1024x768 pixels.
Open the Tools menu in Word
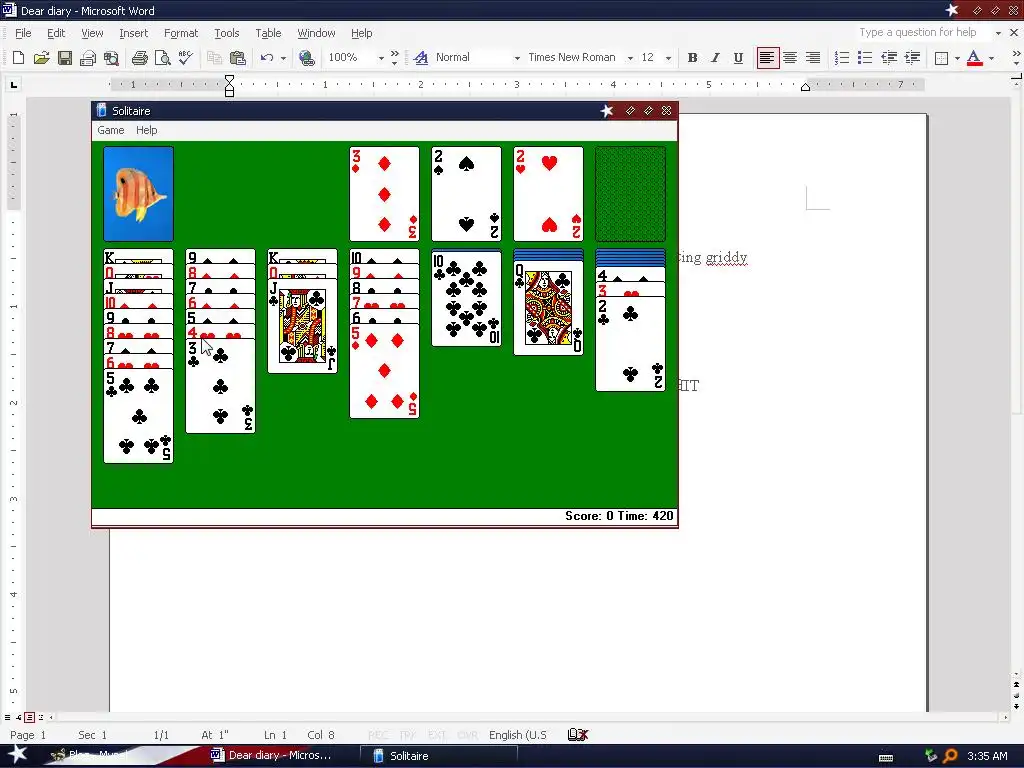tap(227, 33)
